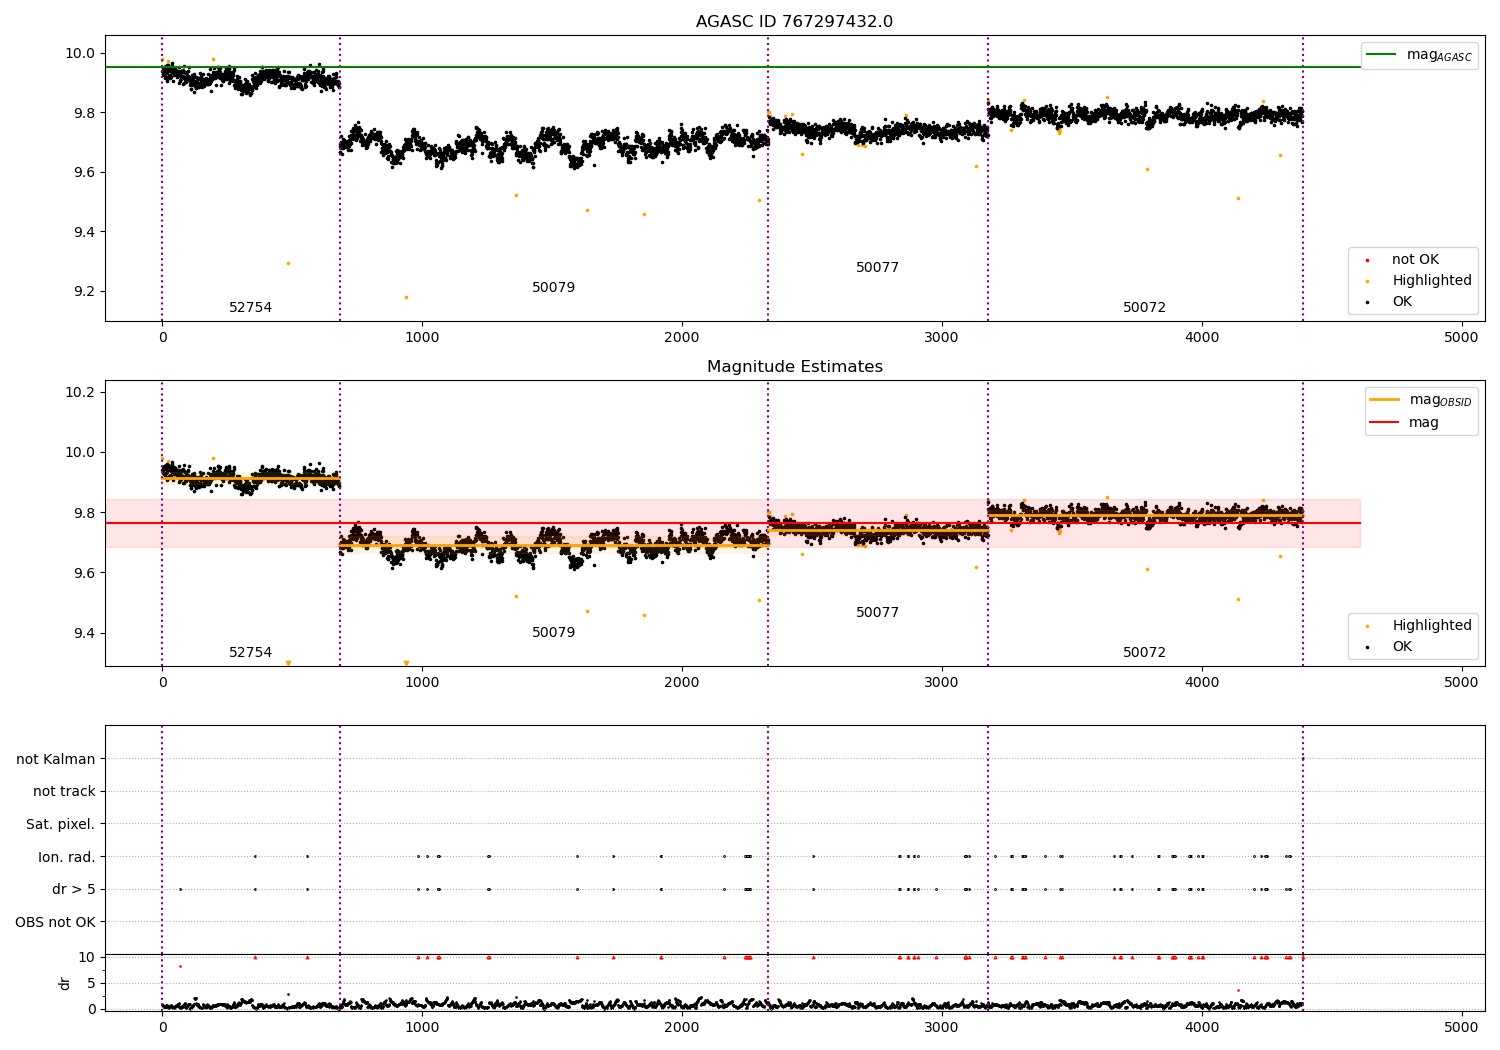Click obsid label 50077 in top panel

coord(877,268)
